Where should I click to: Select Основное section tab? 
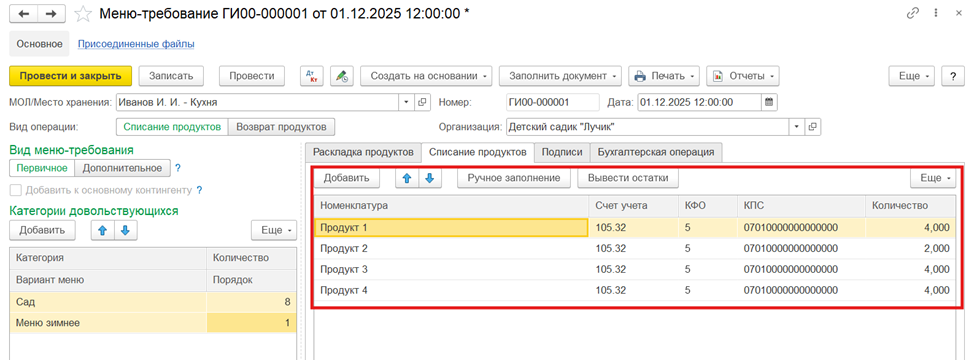[39, 44]
